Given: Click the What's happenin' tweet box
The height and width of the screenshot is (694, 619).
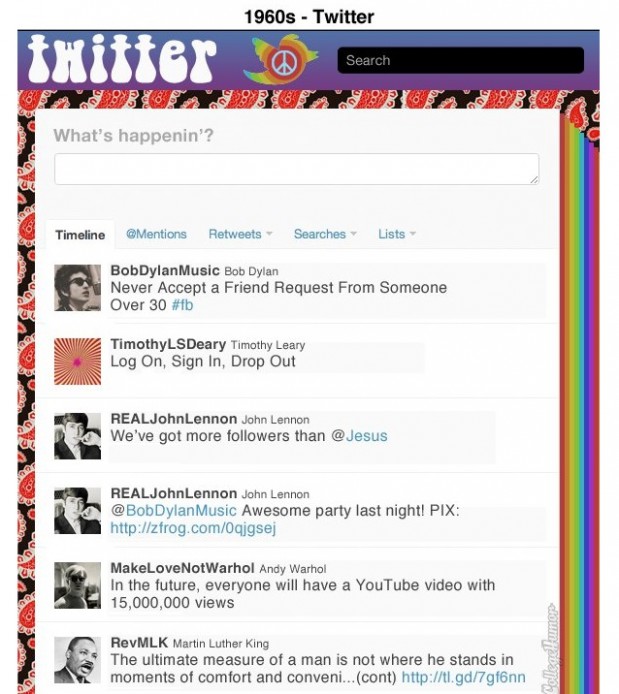Looking at the screenshot, I should pos(296,169).
